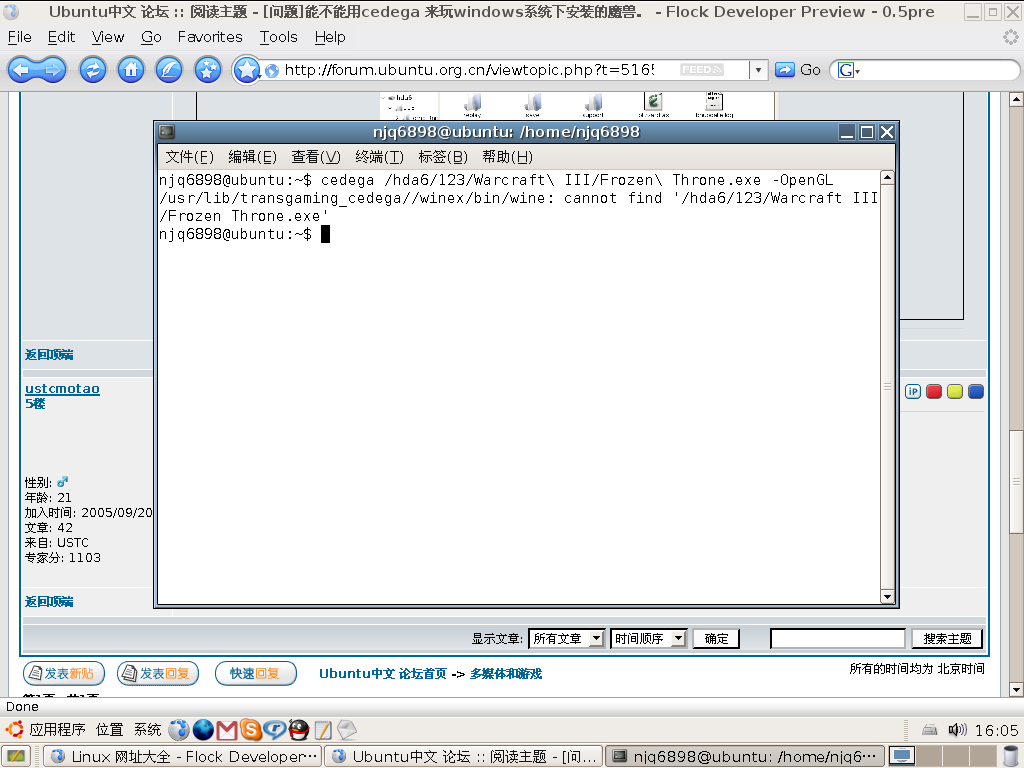Open the Favorites menu in Flock
The width and height of the screenshot is (1024, 768).
pyautogui.click(x=210, y=37)
